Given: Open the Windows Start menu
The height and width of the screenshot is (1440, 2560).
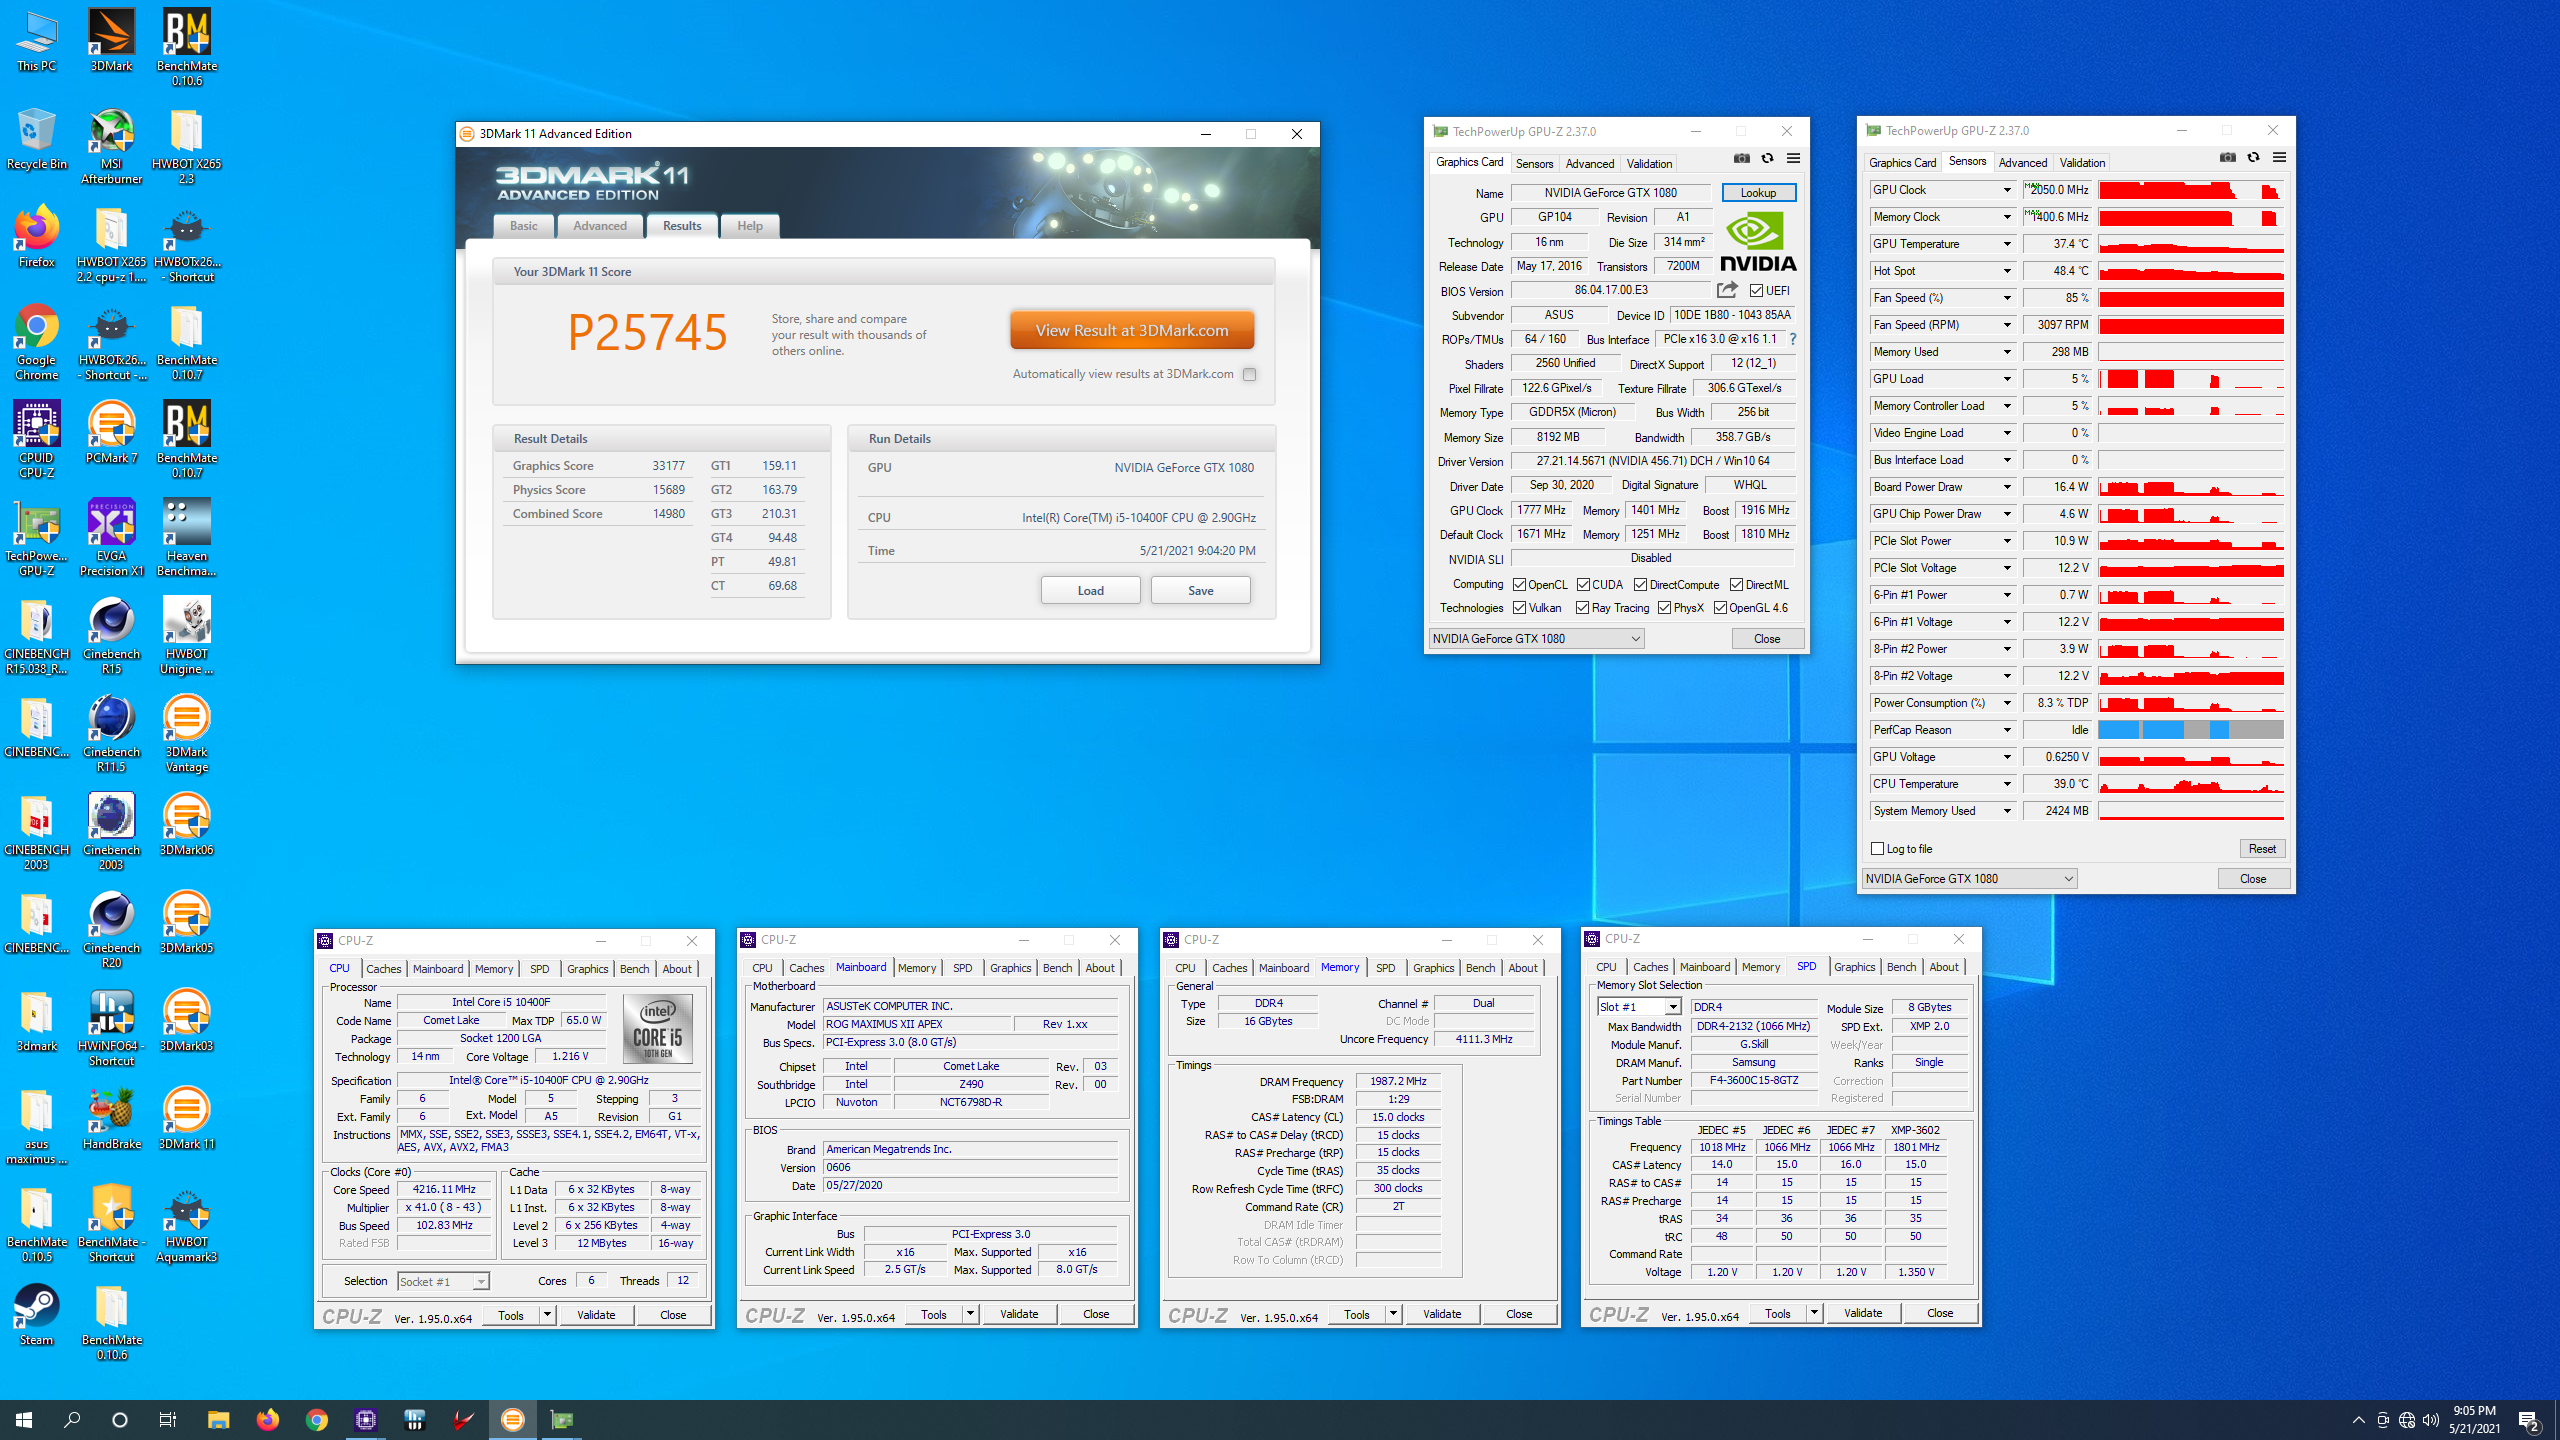Looking at the screenshot, I should (24, 1420).
